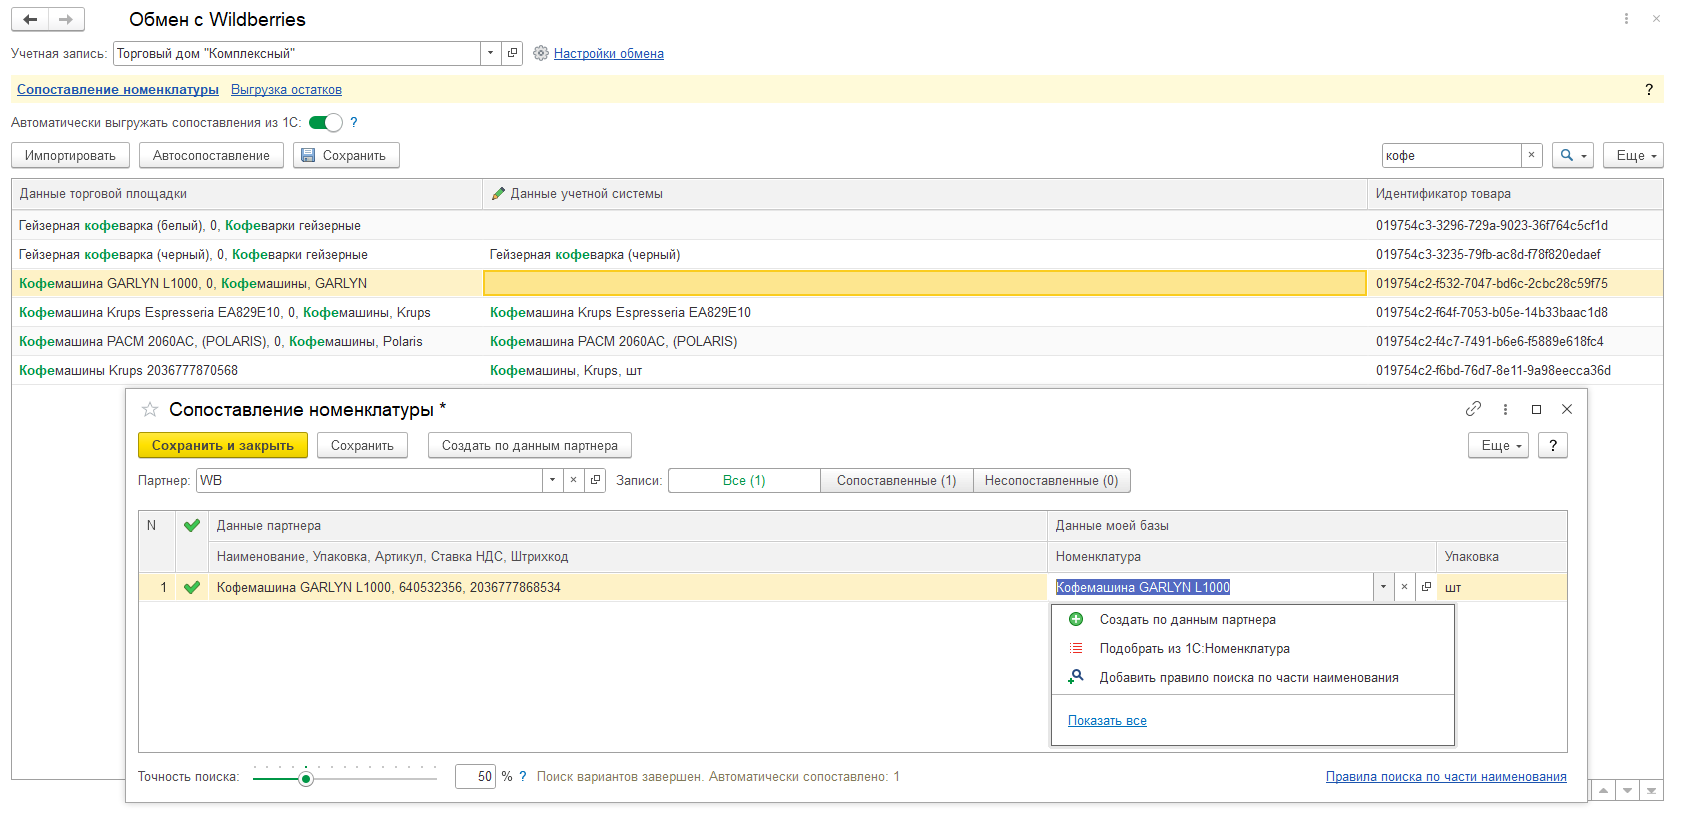The image size is (1683, 822).
Task: Click the gear icon next to Настройки обмена
Action: 541,53
